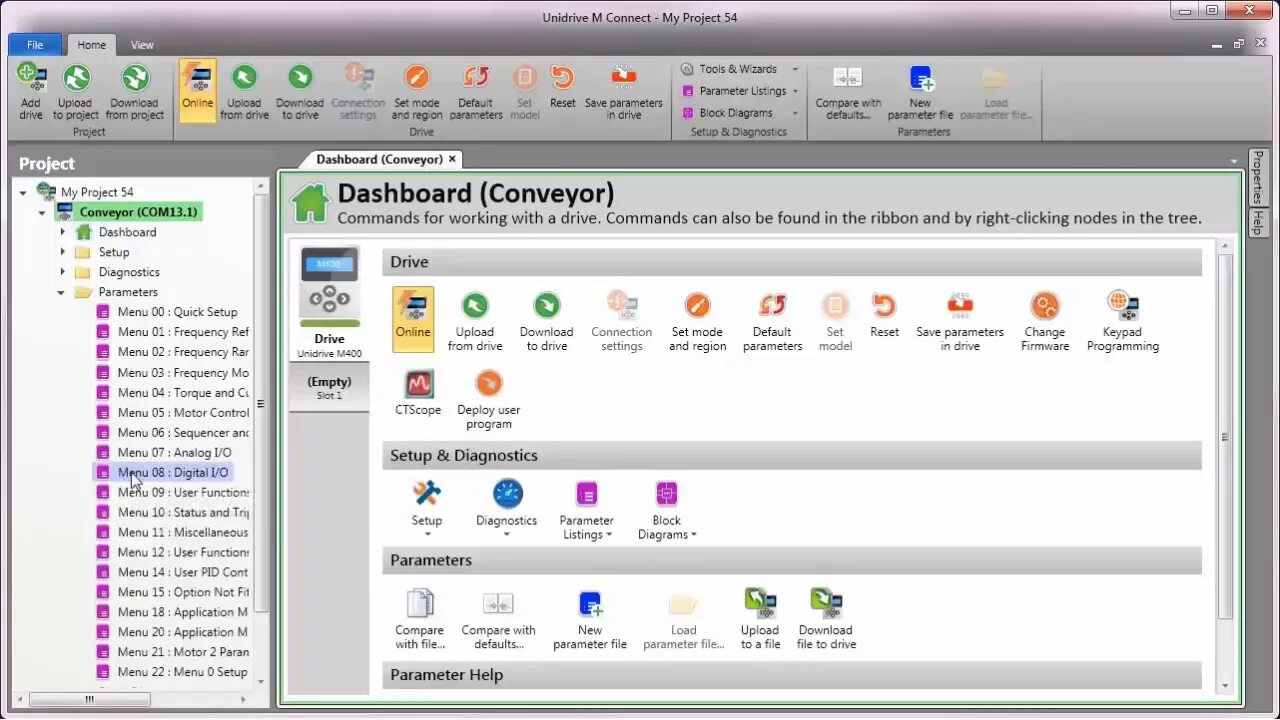The width and height of the screenshot is (1280, 720).
Task: Select the (Empty) Slot 1 entry
Action: click(x=329, y=388)
